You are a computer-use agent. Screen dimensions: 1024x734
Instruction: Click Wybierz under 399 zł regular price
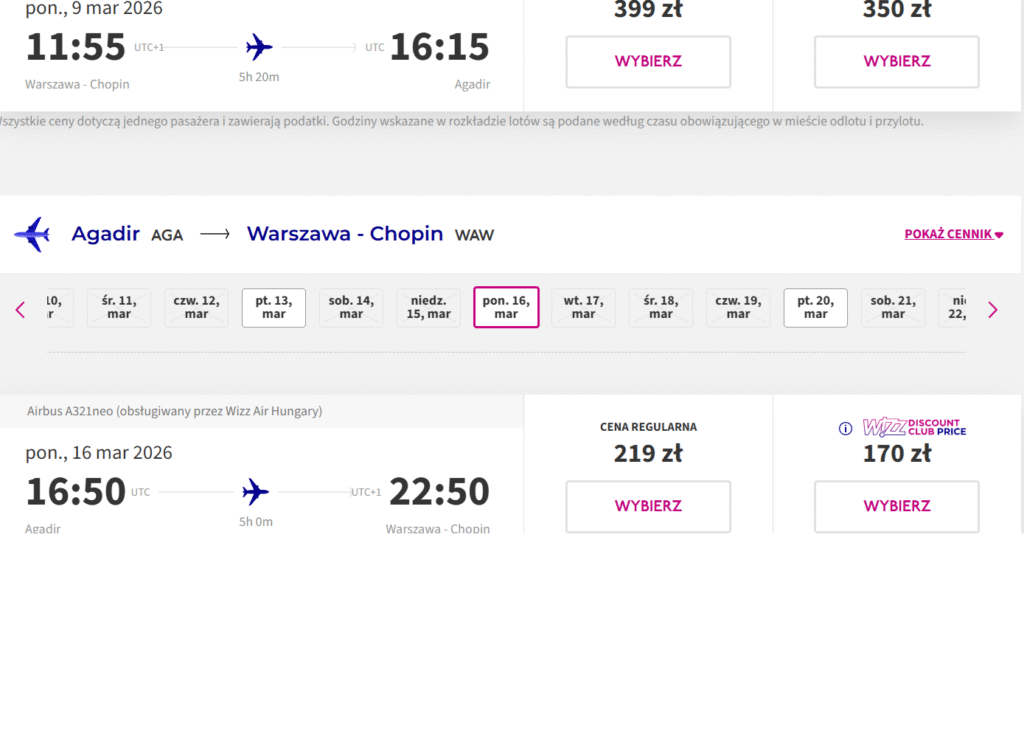pos(648,61)
